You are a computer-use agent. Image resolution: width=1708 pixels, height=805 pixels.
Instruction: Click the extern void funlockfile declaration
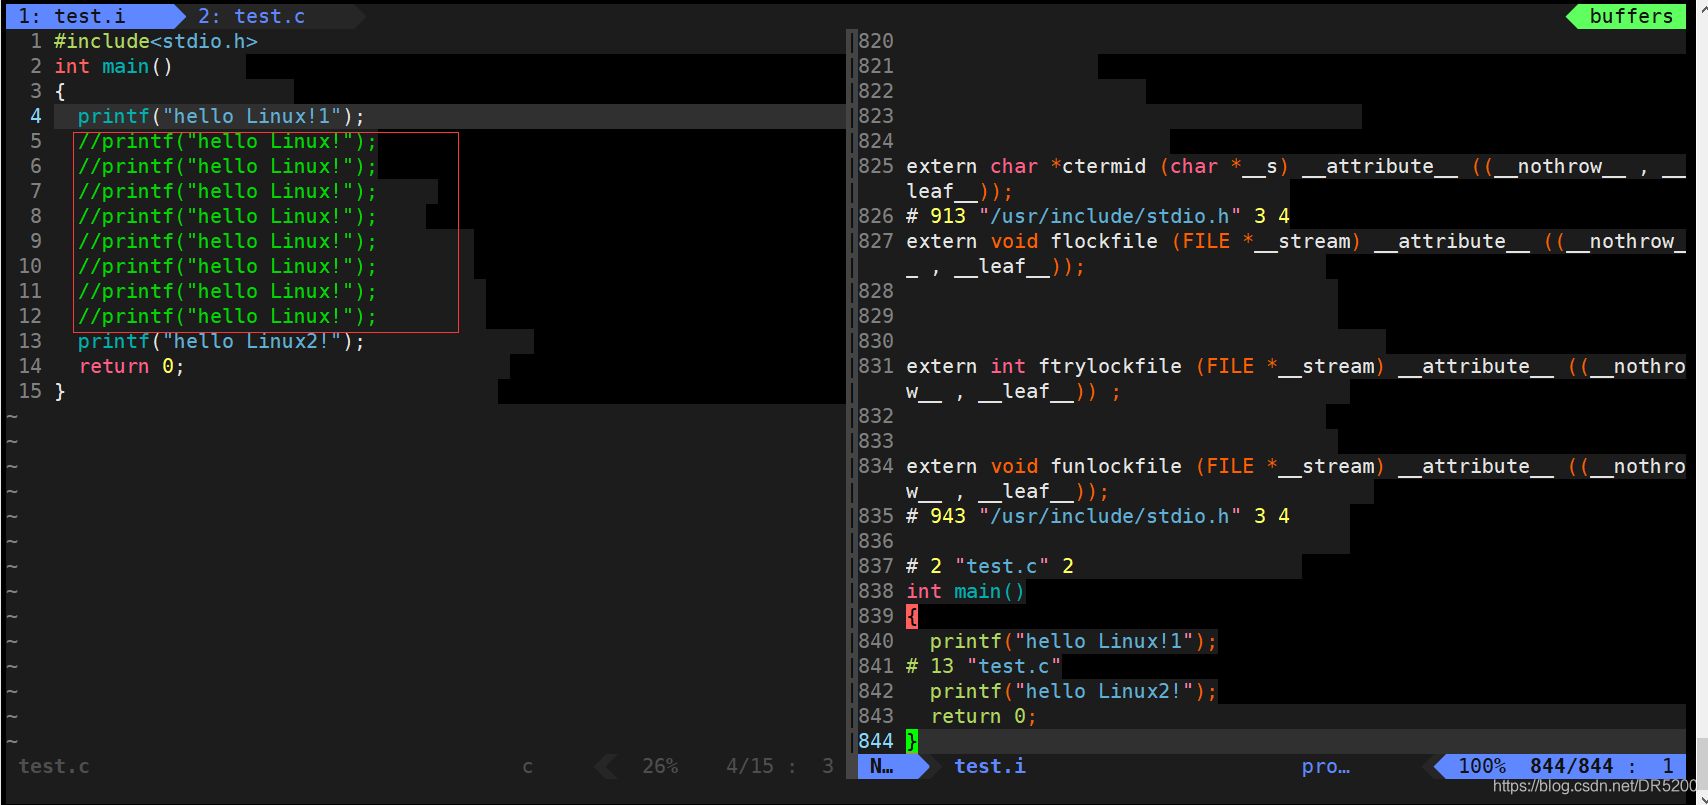[x=1296, y=478]
